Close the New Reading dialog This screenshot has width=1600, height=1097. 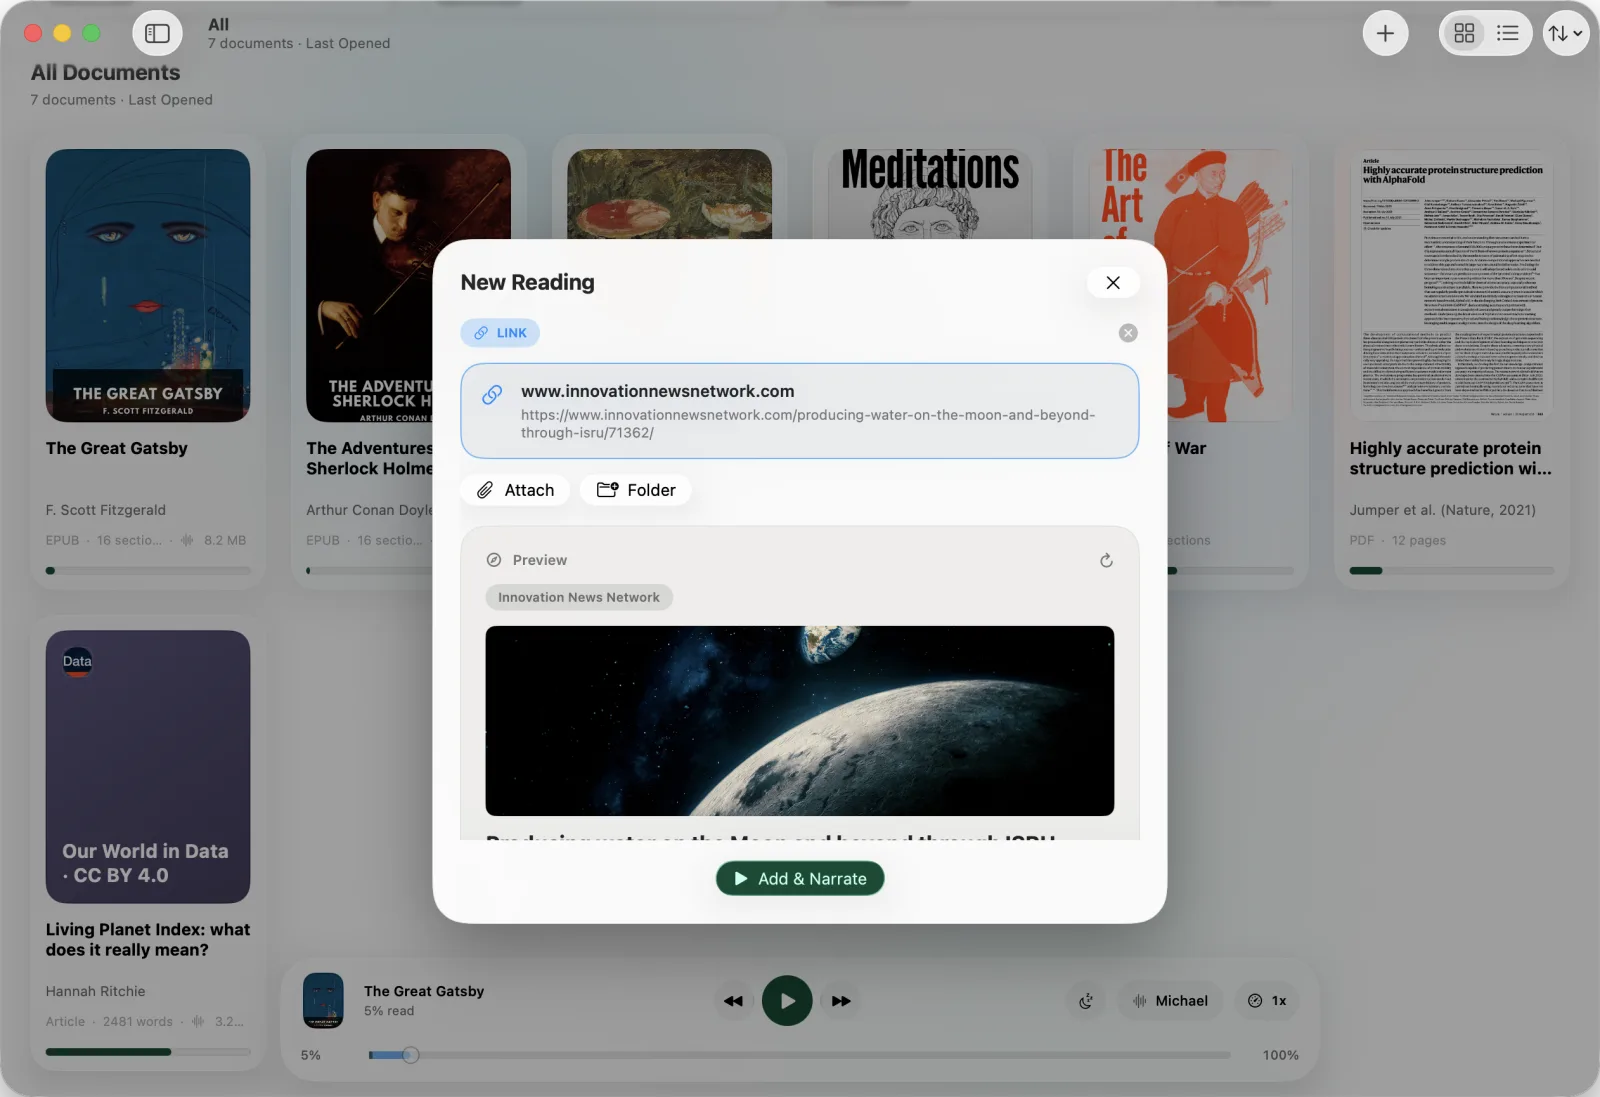coord(1113,283)
